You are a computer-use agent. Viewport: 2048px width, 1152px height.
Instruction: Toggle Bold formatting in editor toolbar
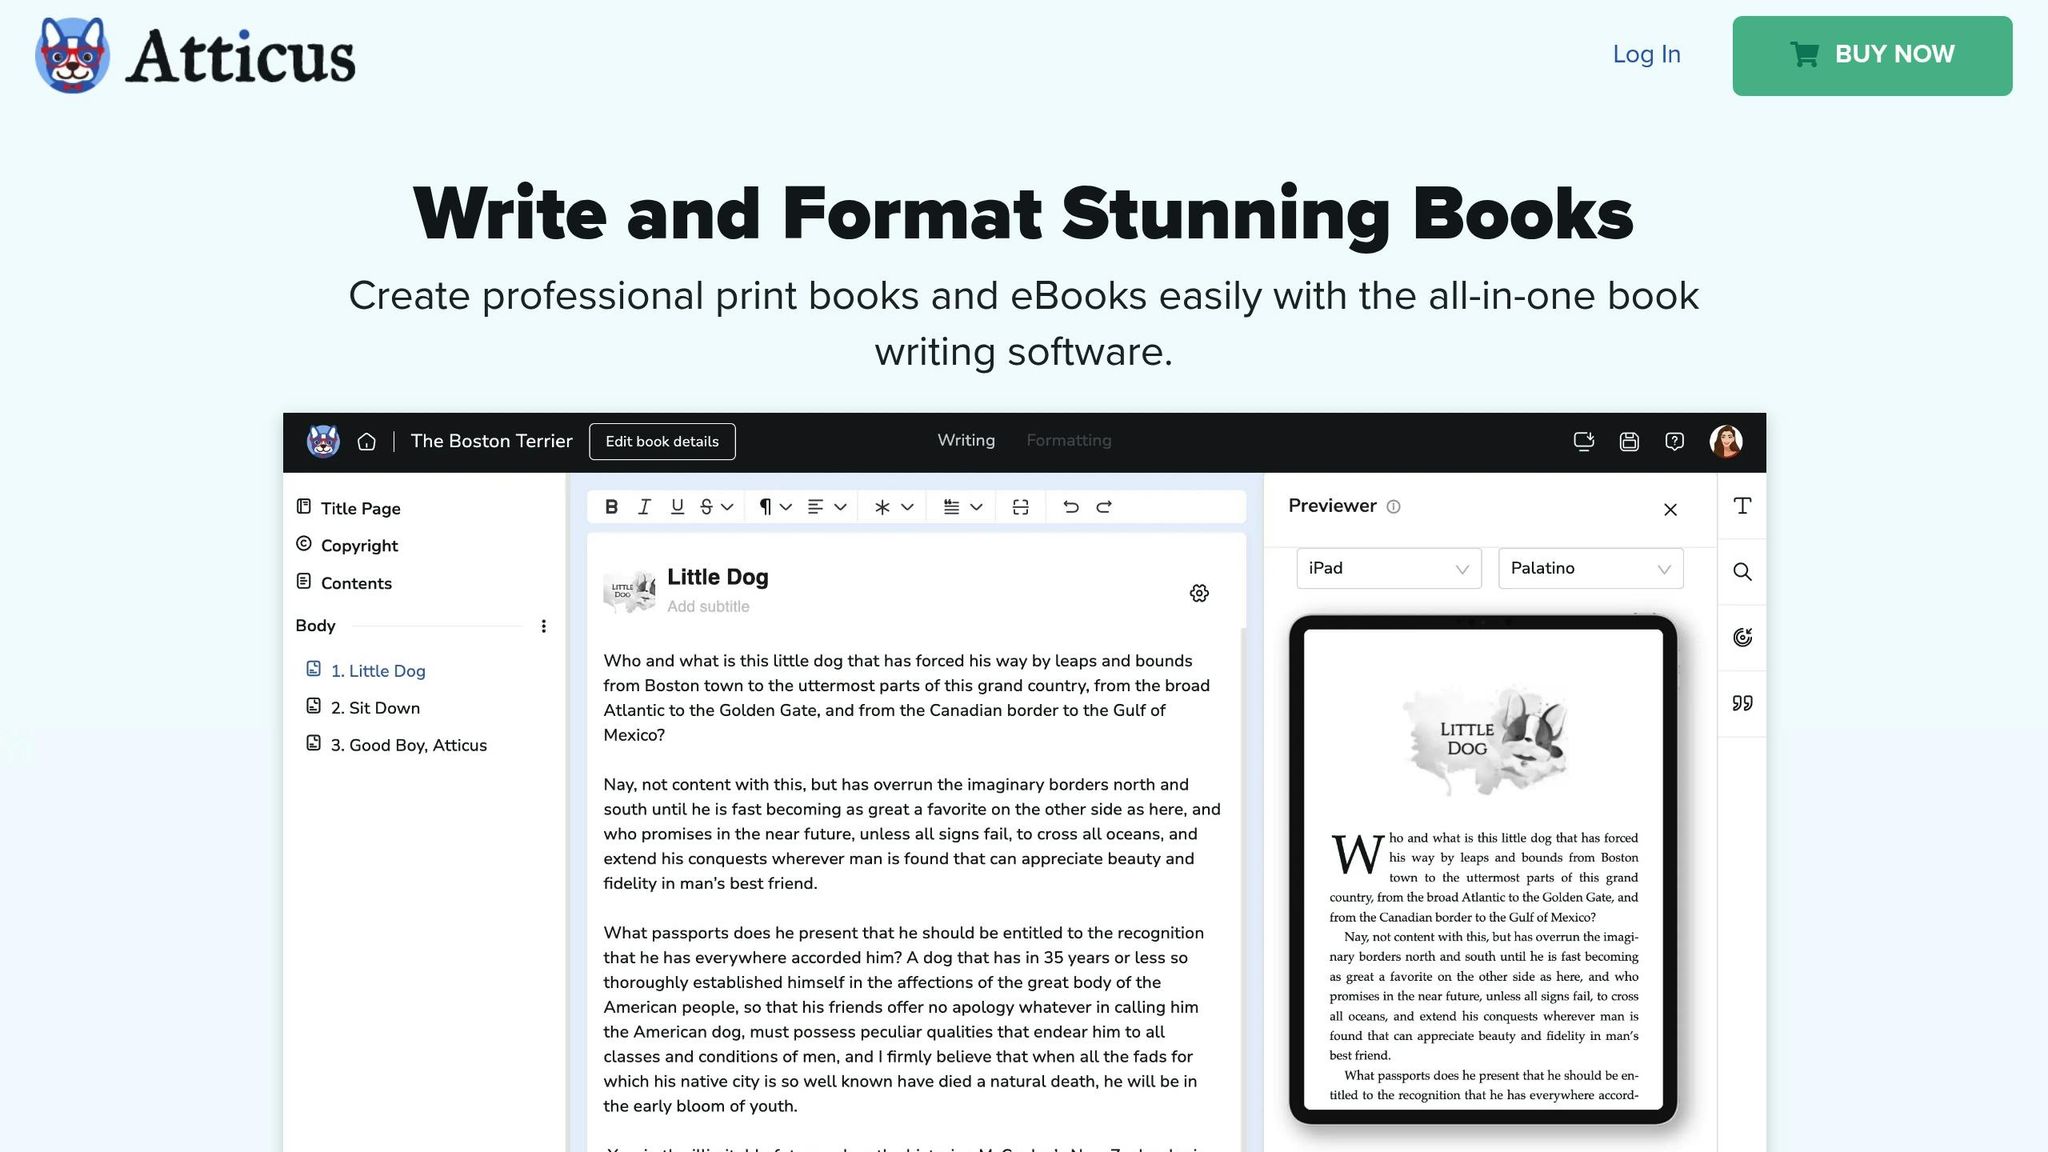(x=611, y=507)
